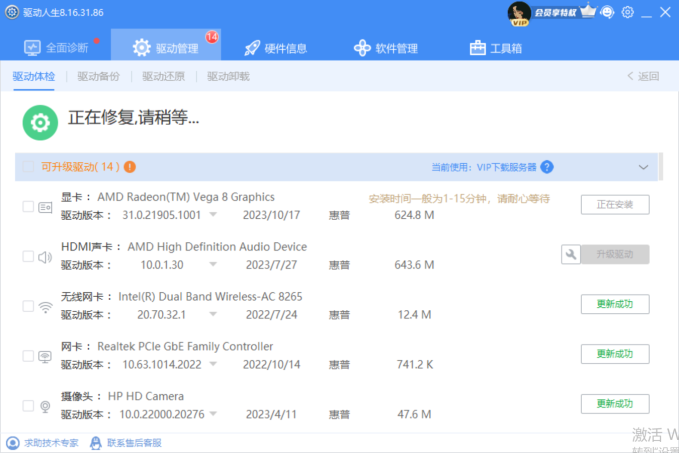Open version dropdown for 10.0.22000.20276
679x453 pixels.
coord(213,414)
